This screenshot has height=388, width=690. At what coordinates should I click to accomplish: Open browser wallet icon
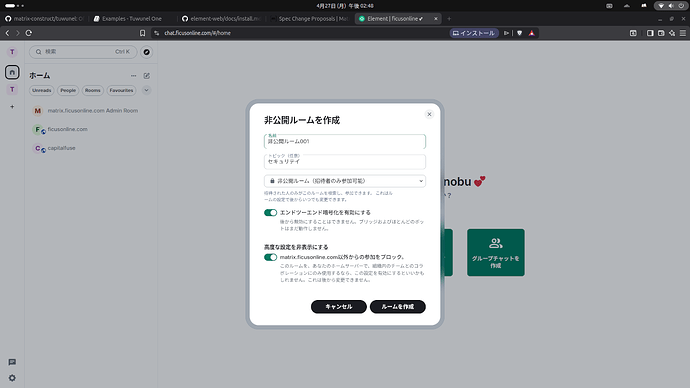click(x=661, y=33)
